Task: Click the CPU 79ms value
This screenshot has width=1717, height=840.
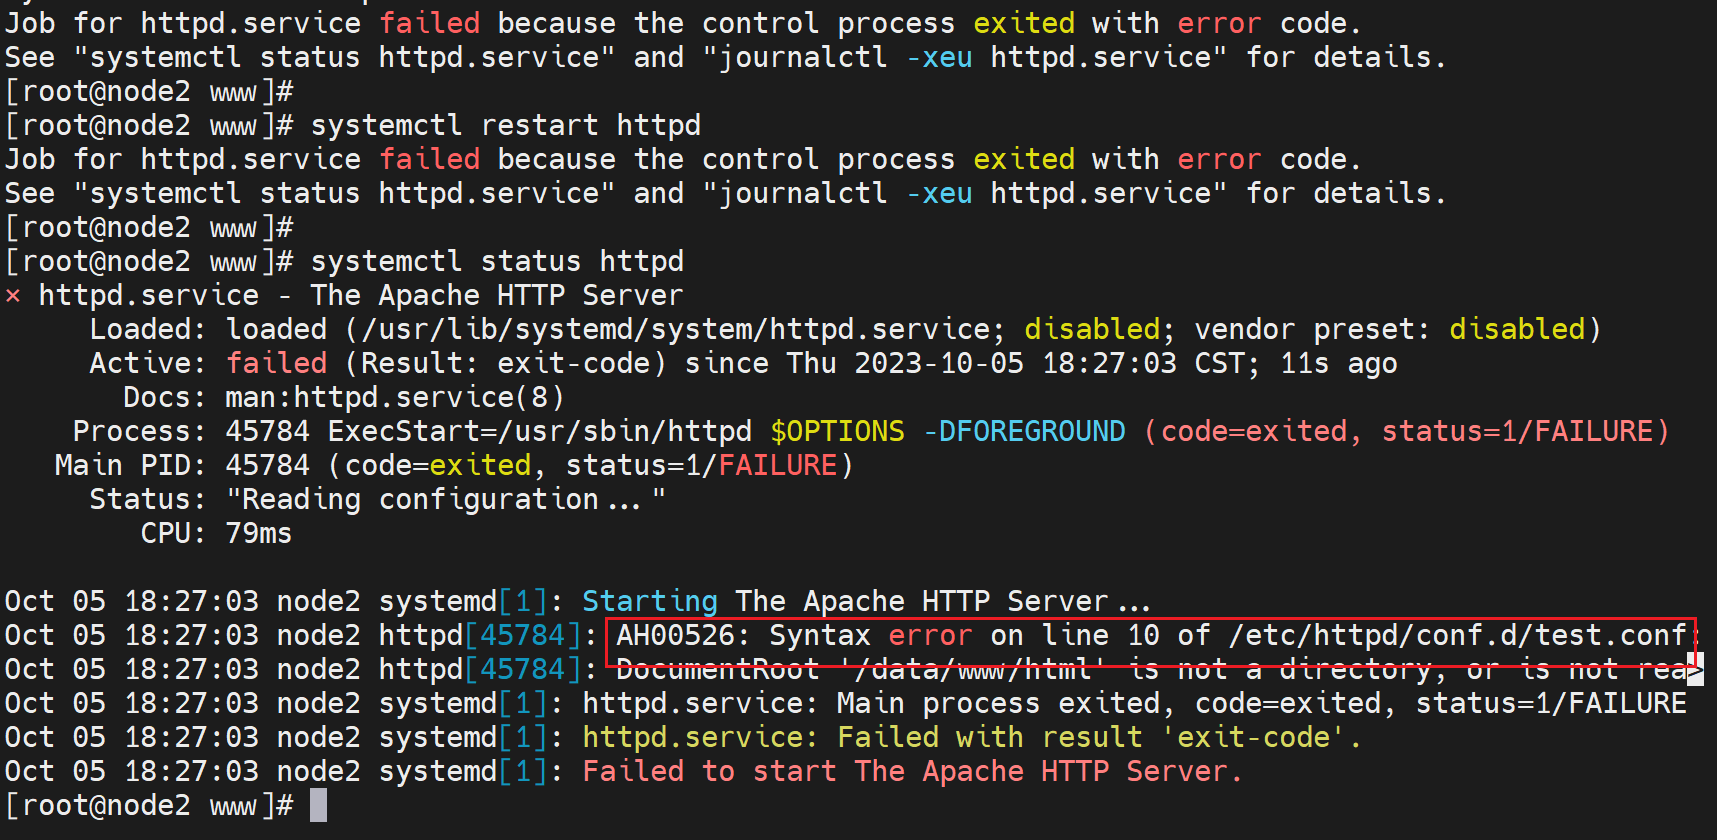Action: coord(258,534)
